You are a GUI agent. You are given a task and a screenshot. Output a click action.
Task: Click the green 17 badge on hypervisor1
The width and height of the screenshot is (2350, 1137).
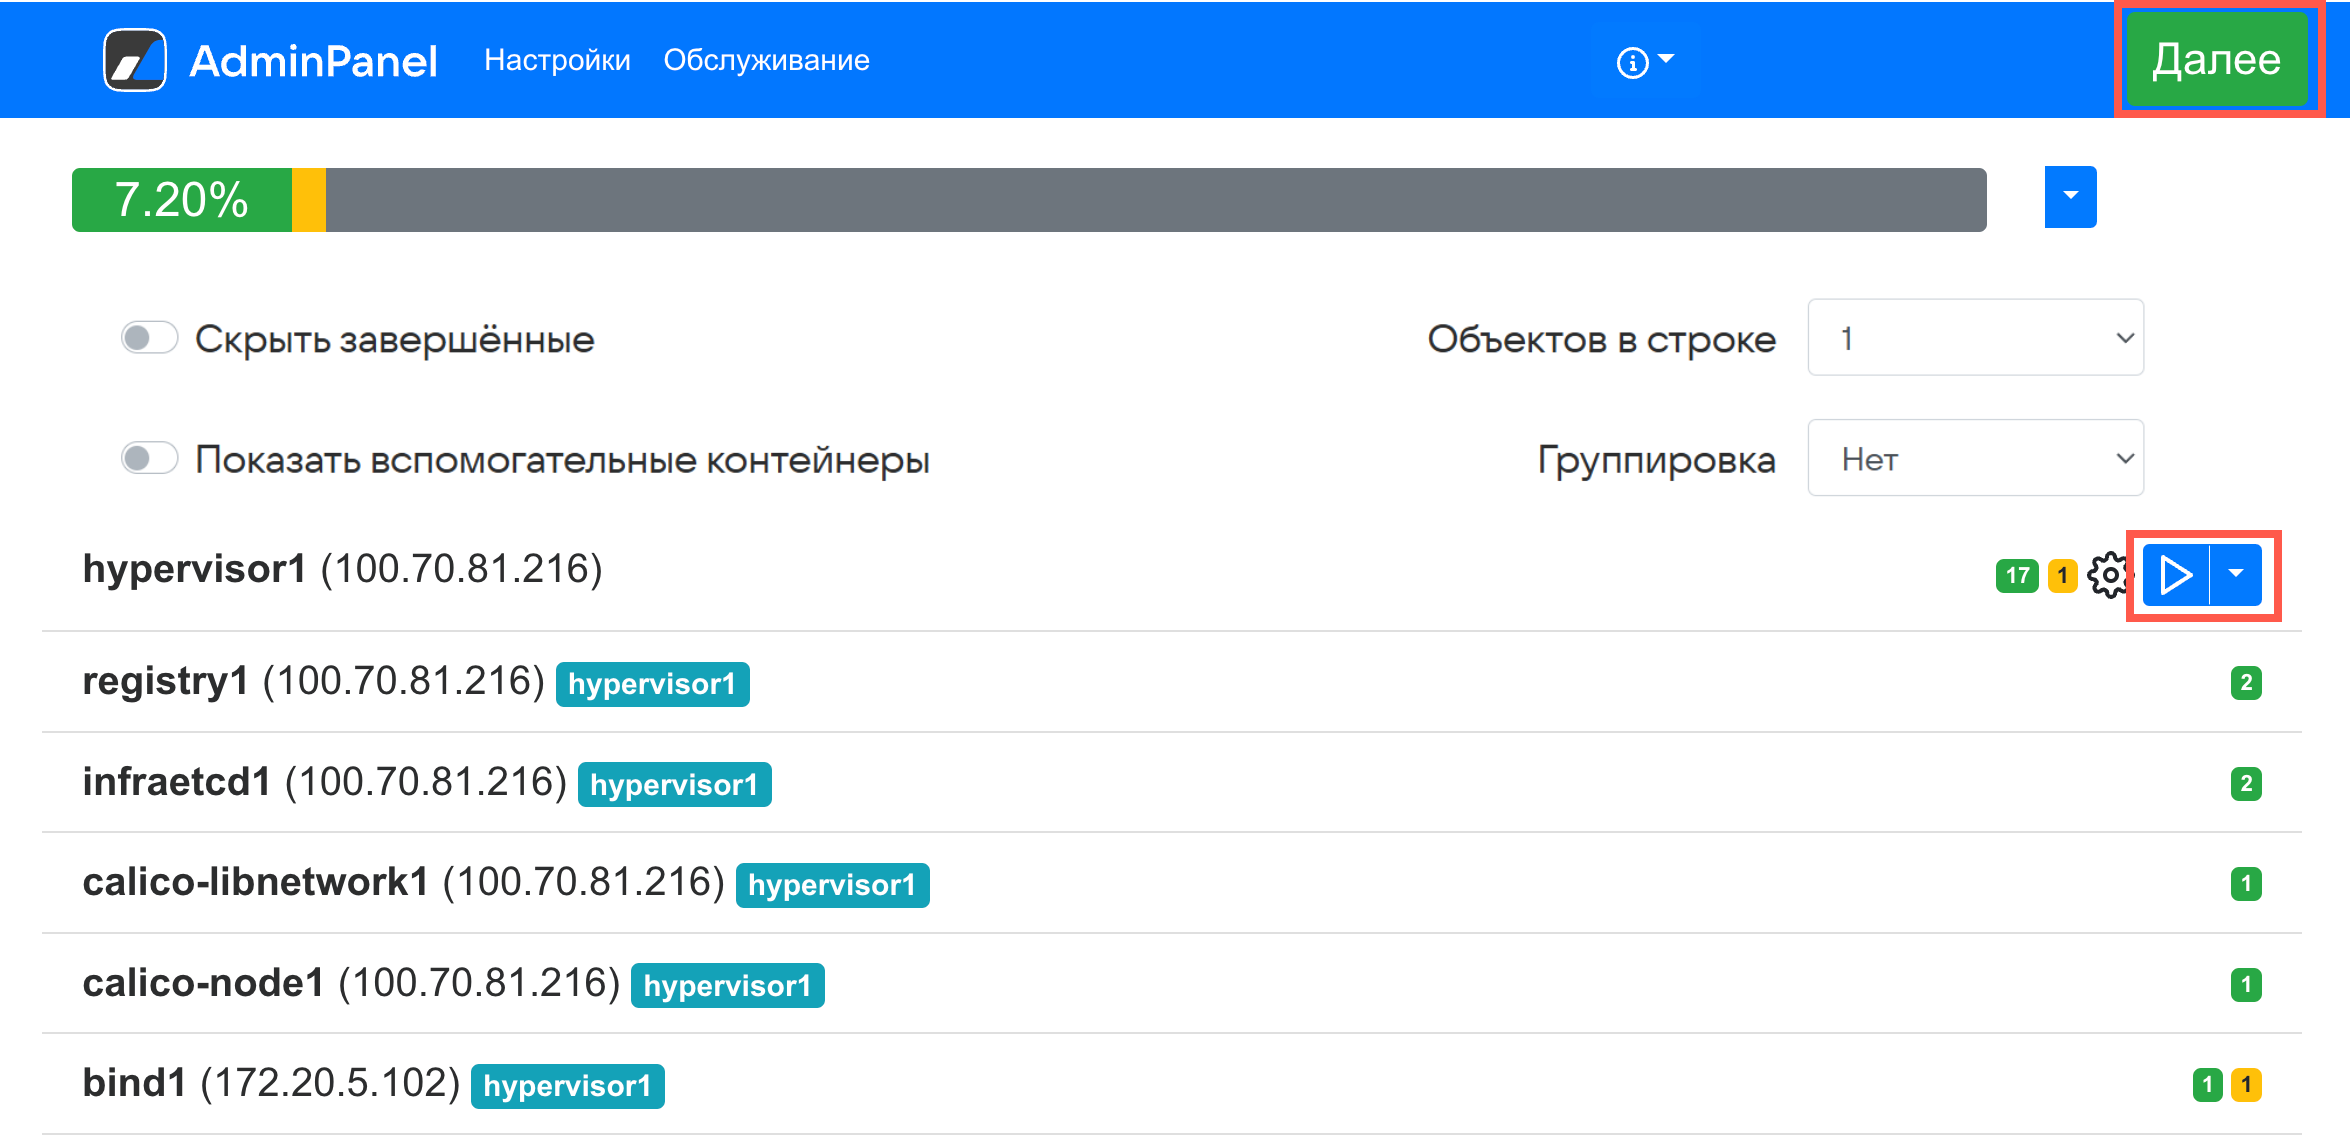pyautogui.click(x=2016, y=576)
